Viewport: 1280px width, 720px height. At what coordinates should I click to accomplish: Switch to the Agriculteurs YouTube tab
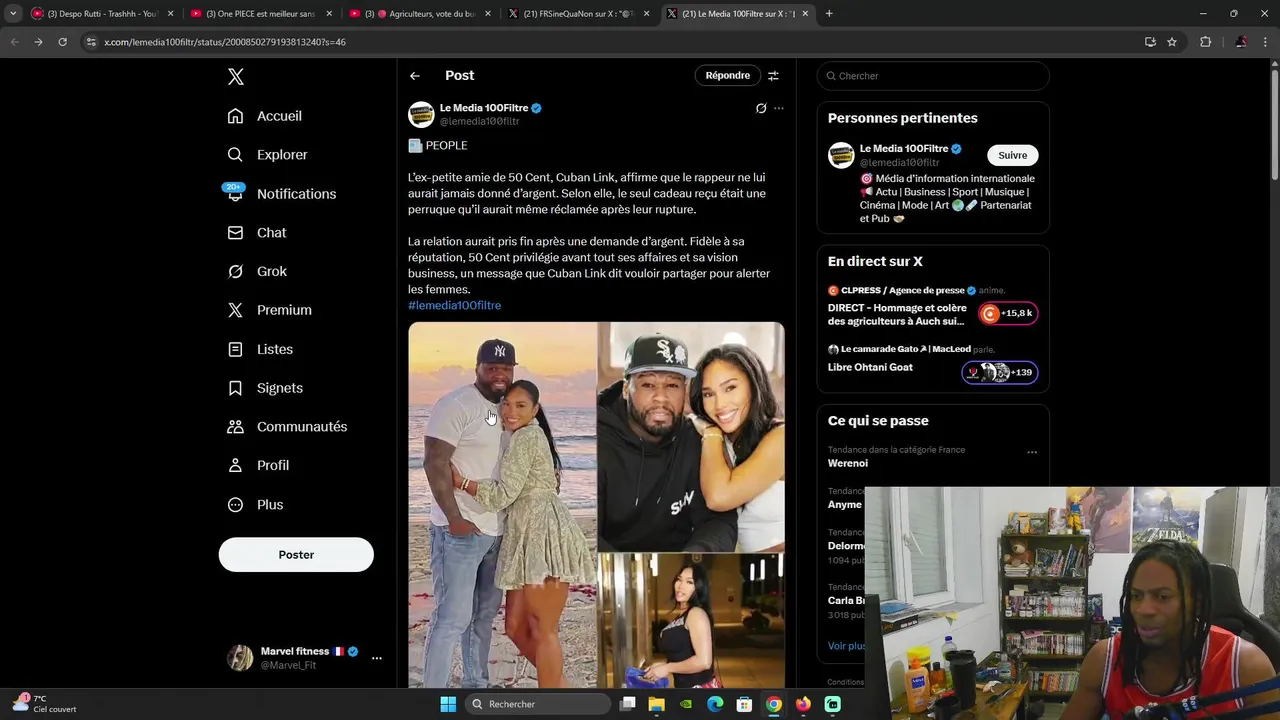point(420,14)
